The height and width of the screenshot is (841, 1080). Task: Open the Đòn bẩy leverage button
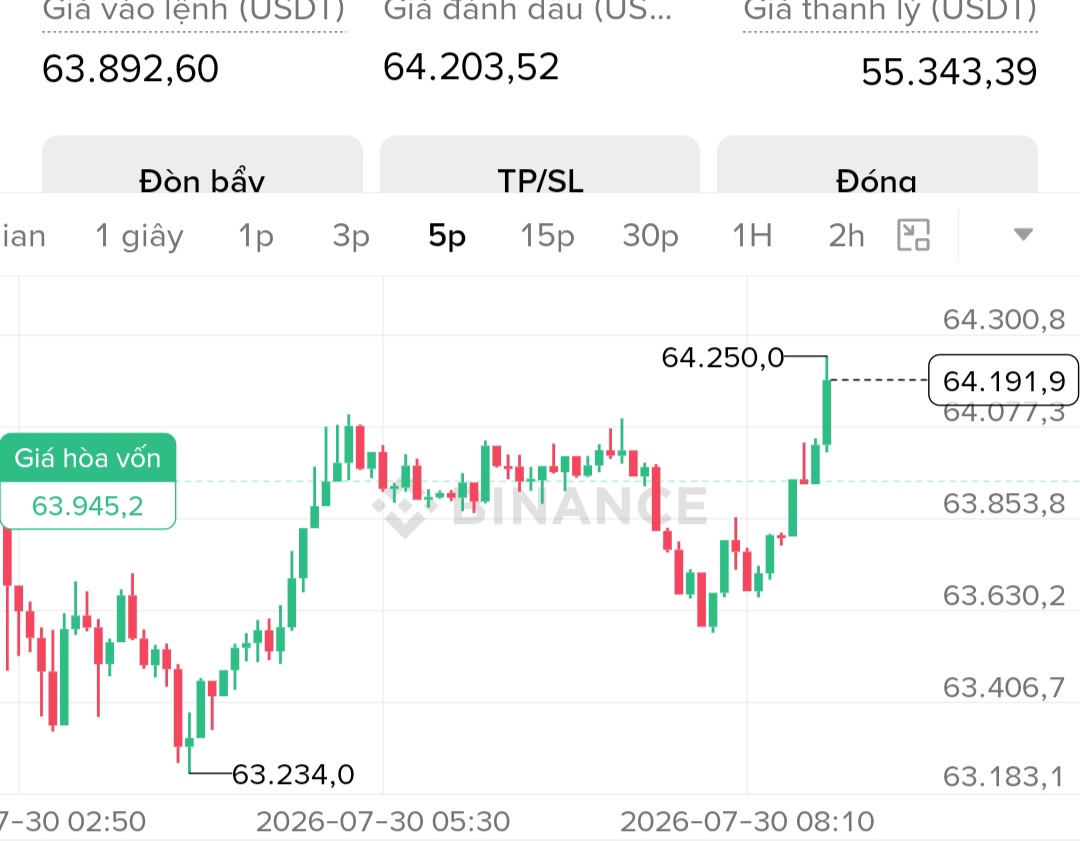coord(202,165)
